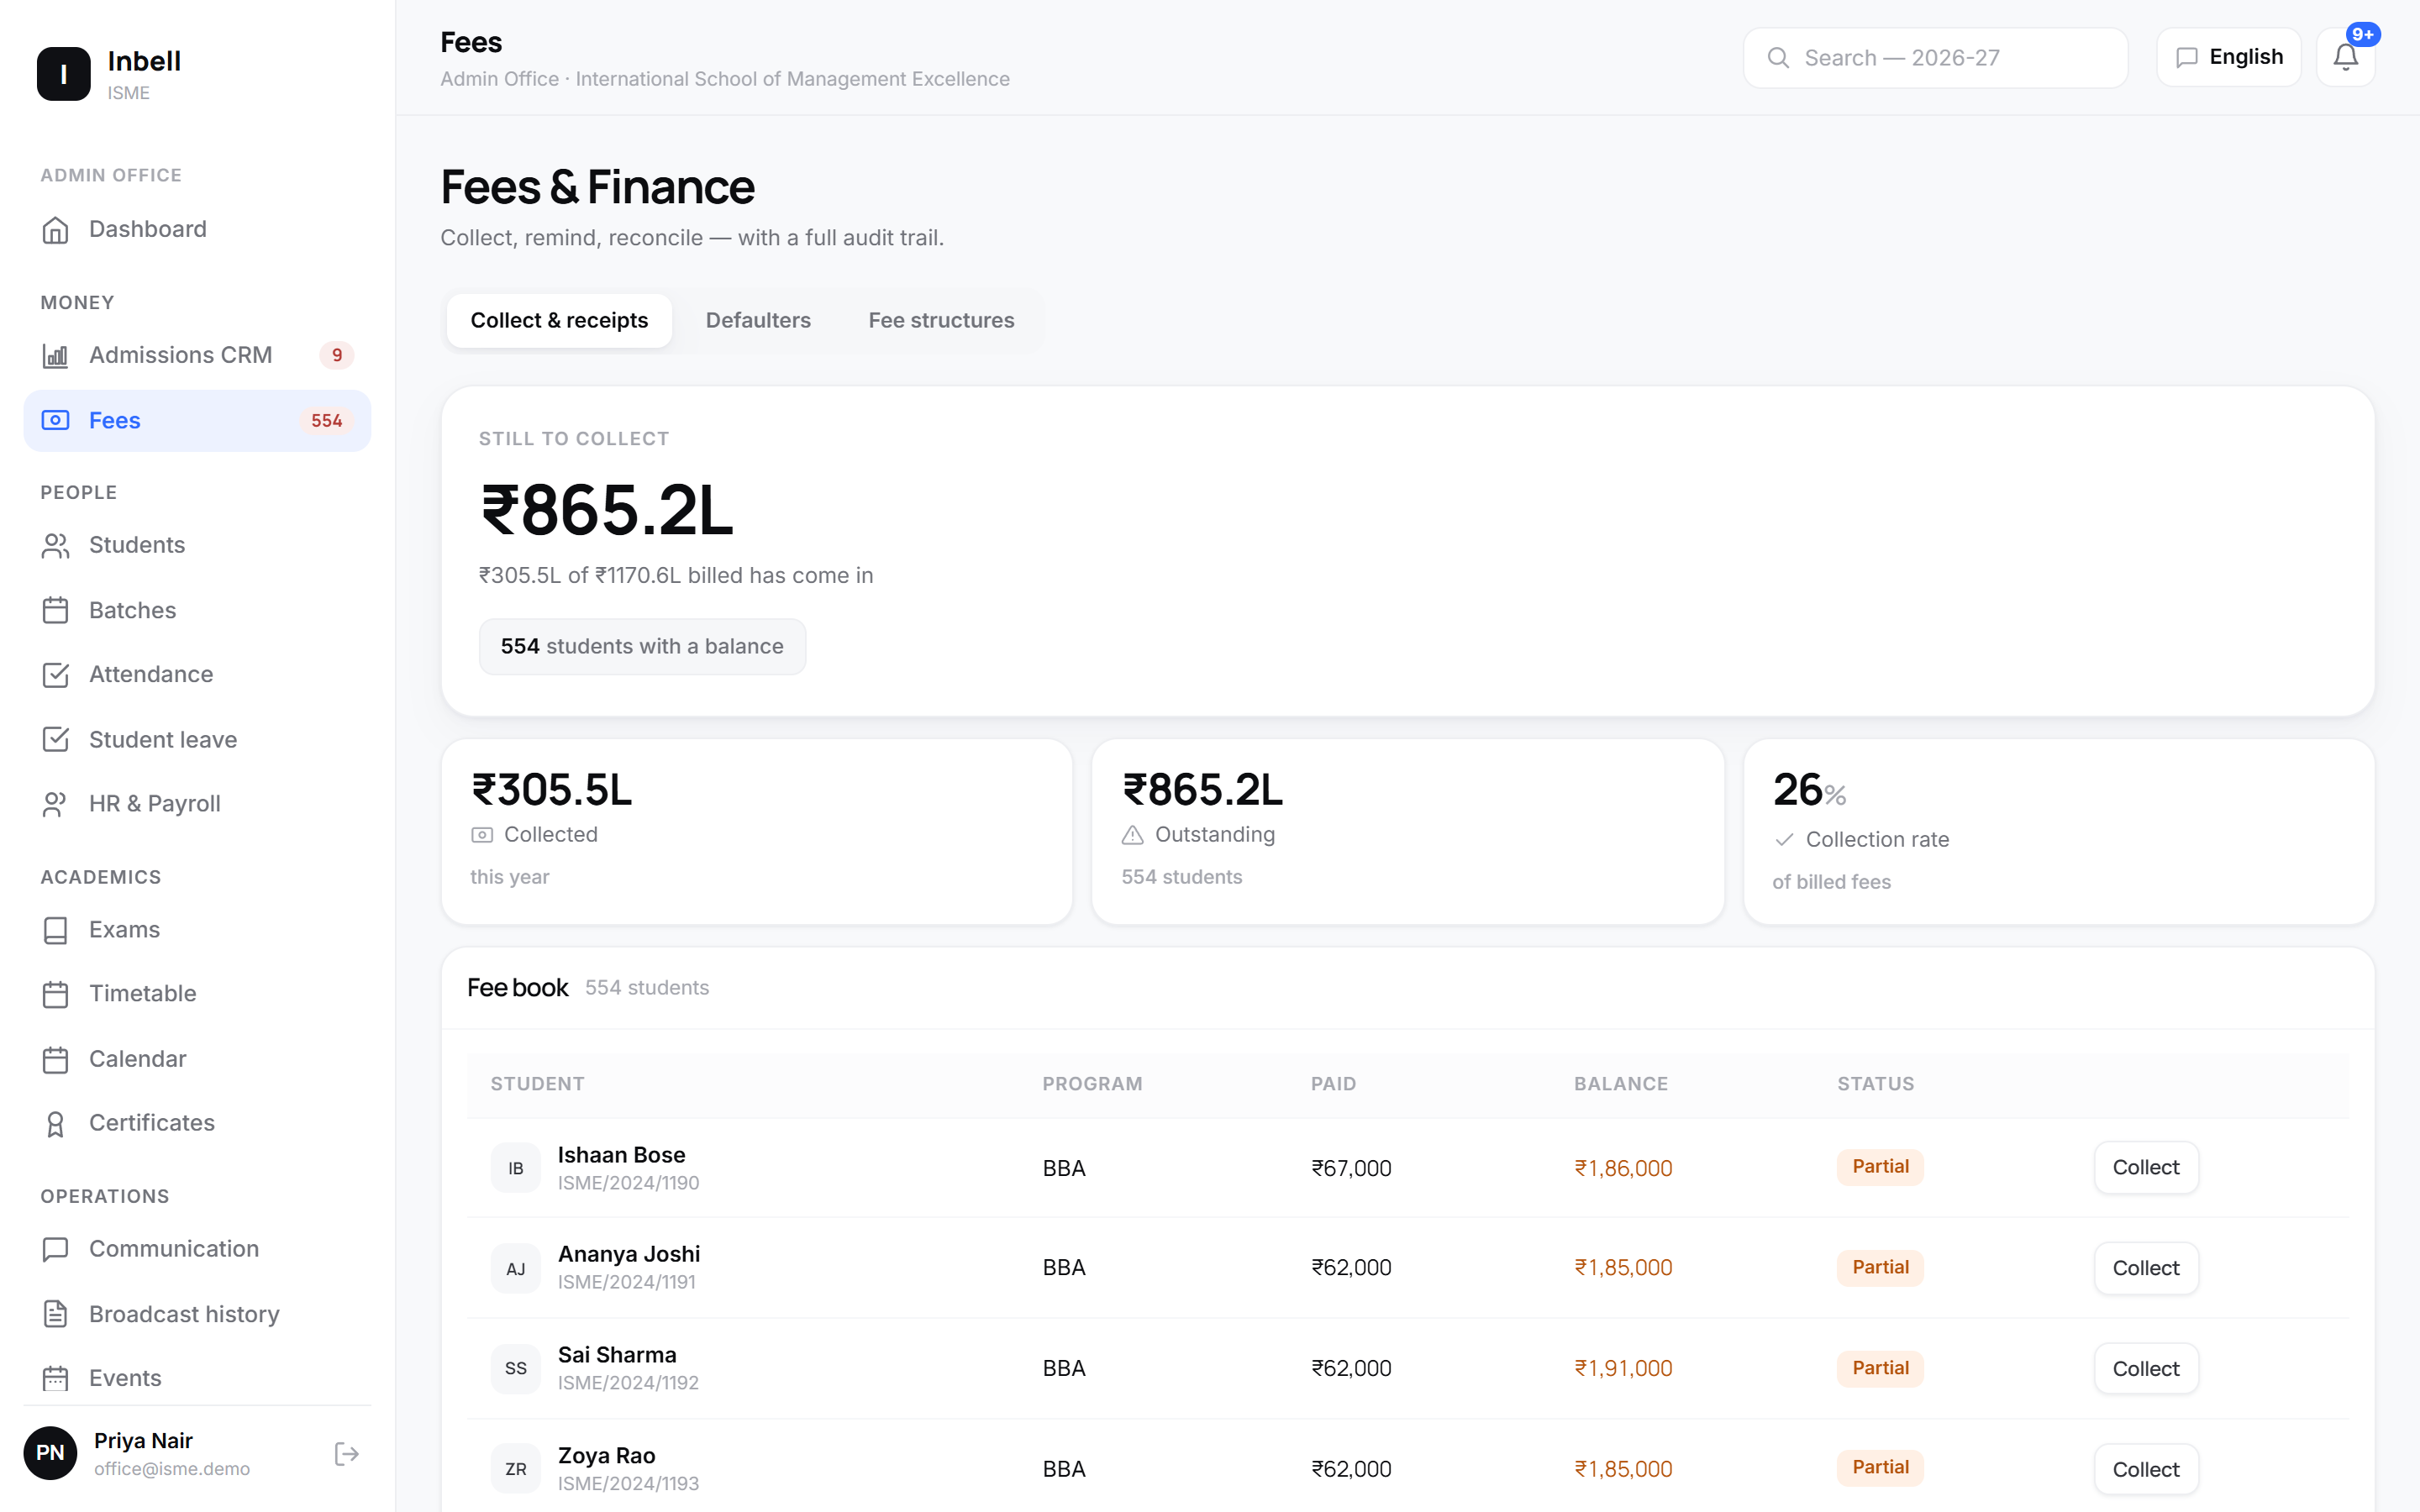Click the speech bubble icon beside English
This screenshot has width=2420, height=1512.
pos(2186,58)
